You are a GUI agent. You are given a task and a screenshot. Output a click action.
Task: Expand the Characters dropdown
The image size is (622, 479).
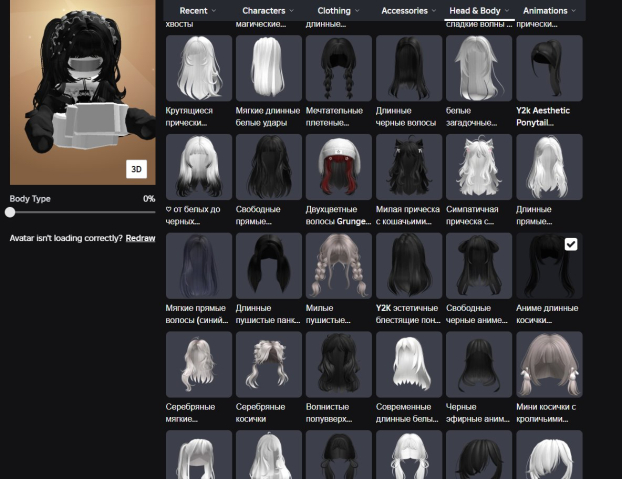tap(268, 11)
